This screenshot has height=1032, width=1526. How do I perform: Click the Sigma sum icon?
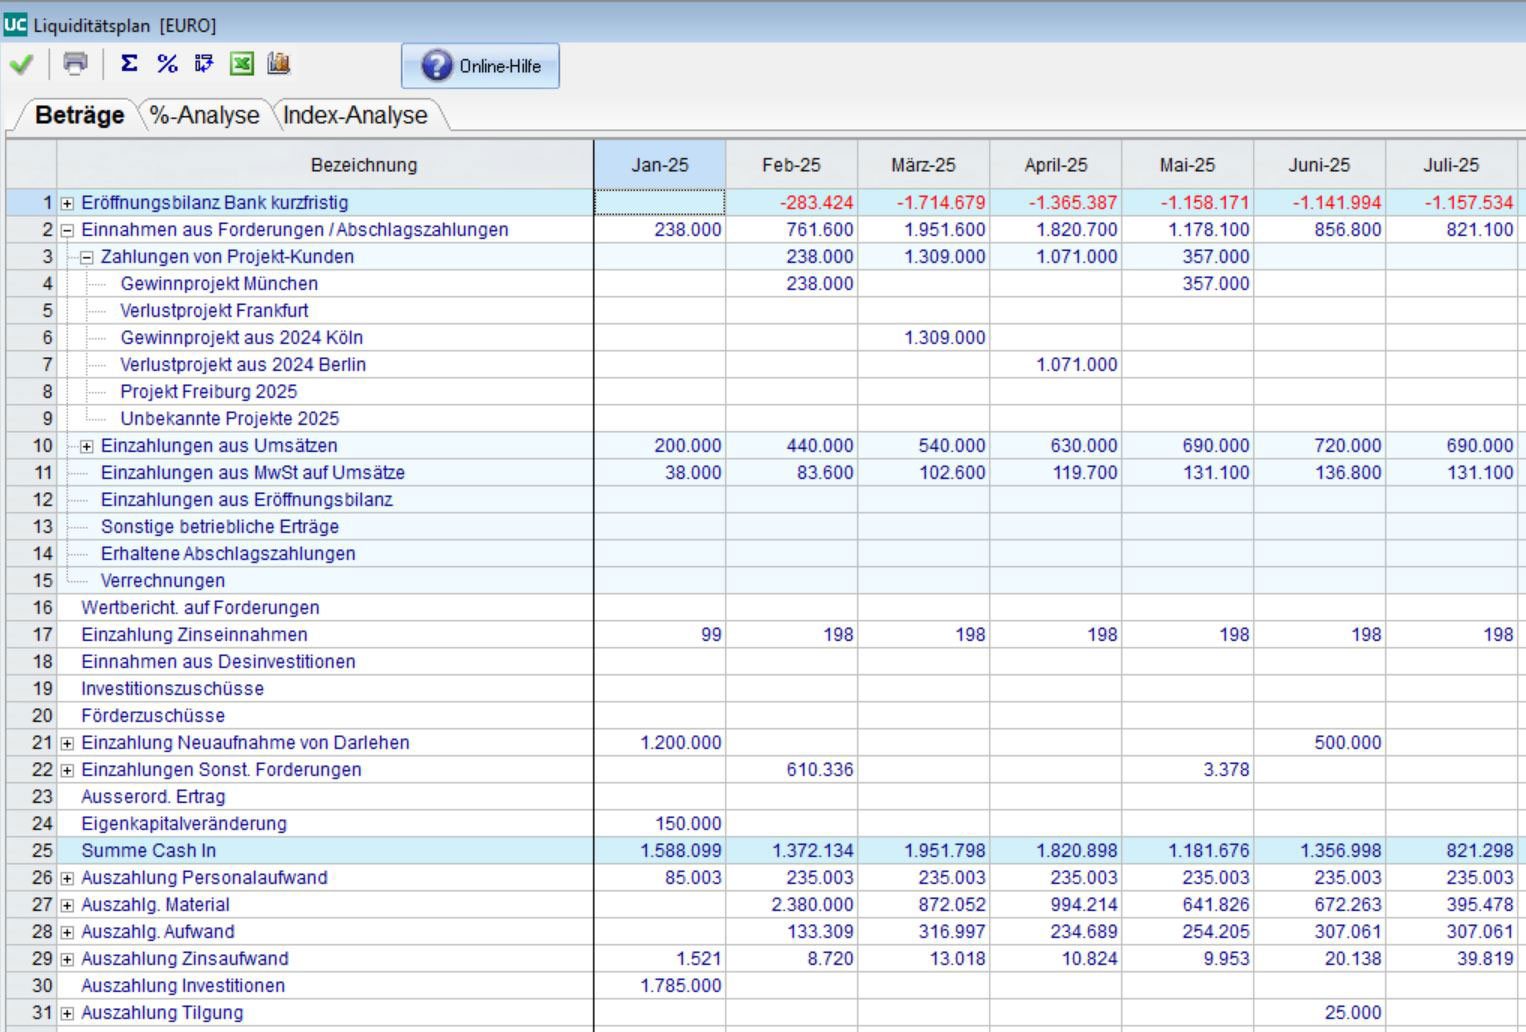click(129, 64)
